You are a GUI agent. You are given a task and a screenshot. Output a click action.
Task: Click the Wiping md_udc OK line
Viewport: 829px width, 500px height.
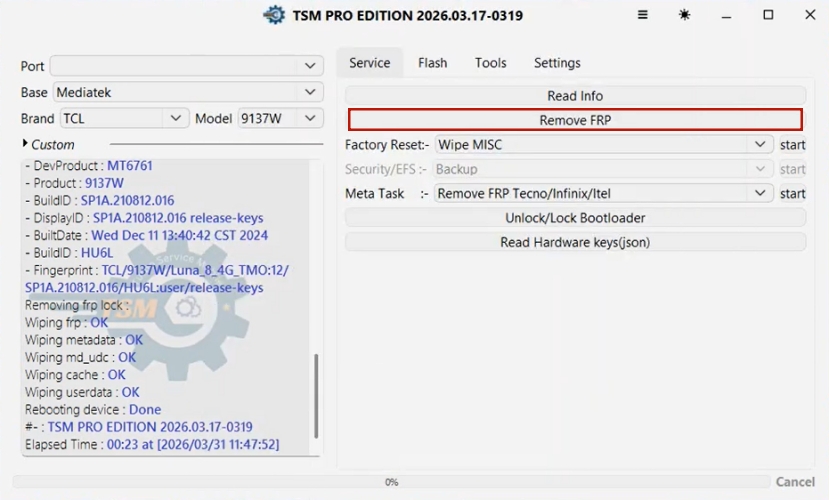coord(81,357)
